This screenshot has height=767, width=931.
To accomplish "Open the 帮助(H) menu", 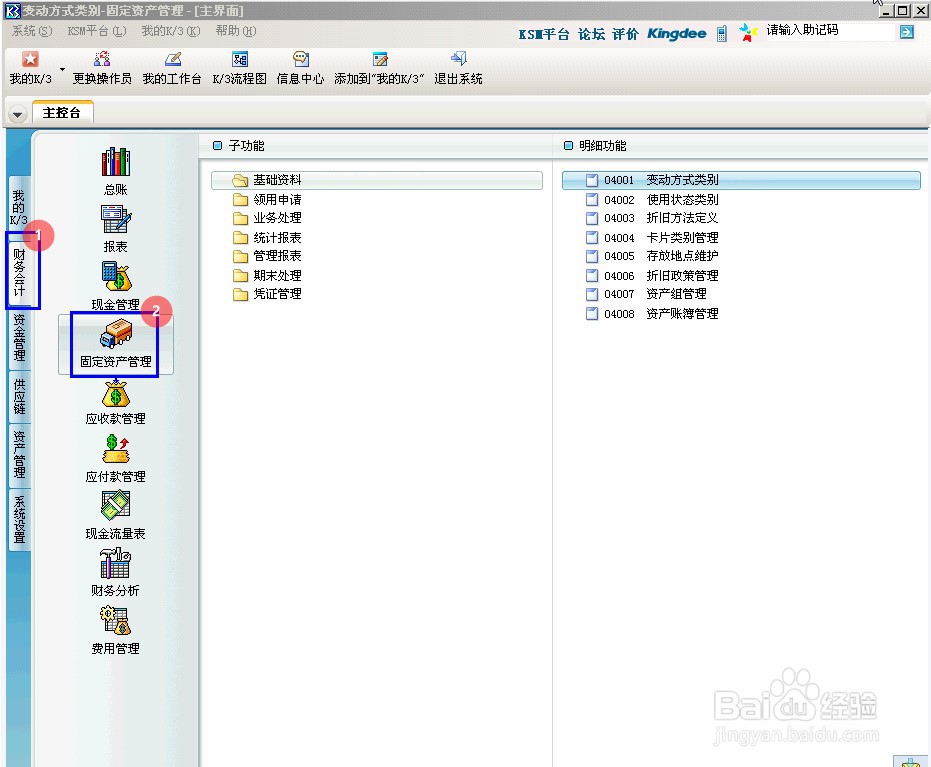I will 236,31.
